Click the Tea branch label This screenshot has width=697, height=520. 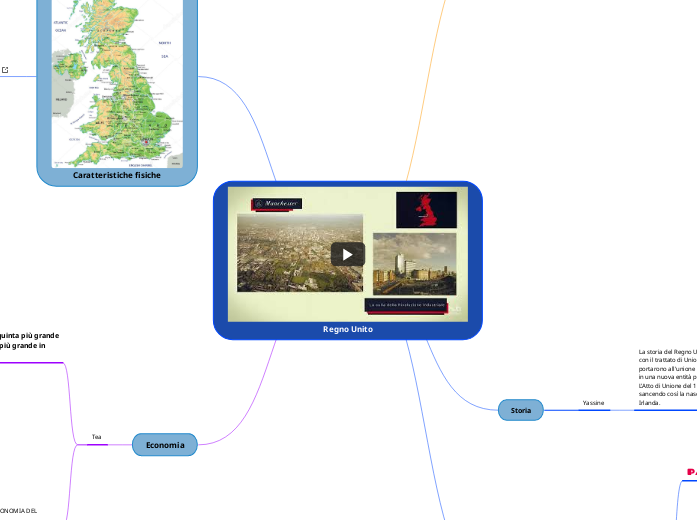pos(97,437)
